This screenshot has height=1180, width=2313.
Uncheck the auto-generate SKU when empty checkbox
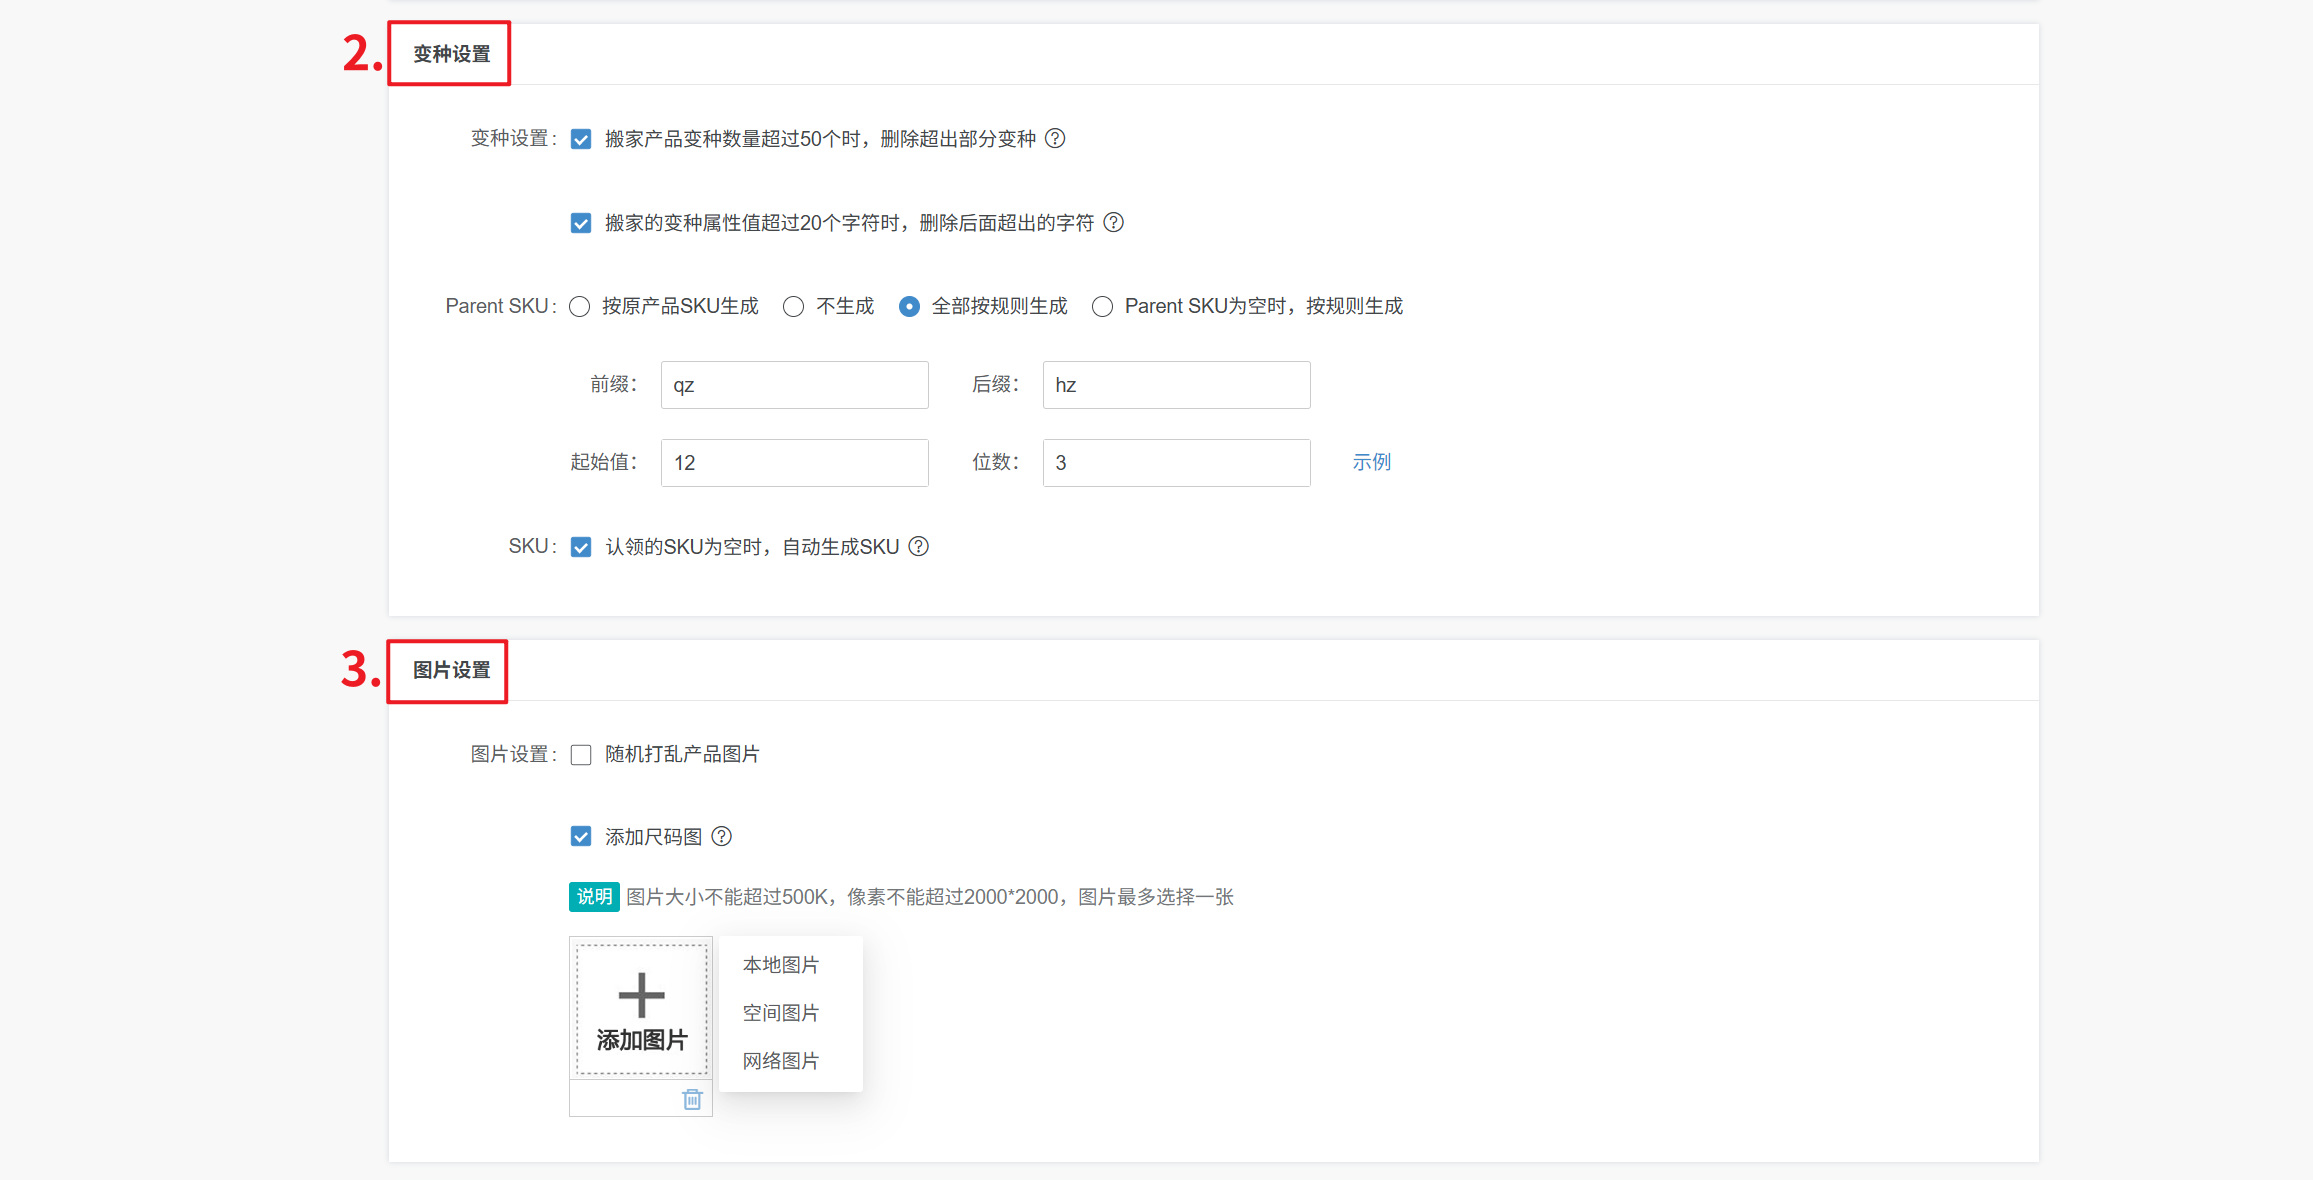(x=581, y=547)
